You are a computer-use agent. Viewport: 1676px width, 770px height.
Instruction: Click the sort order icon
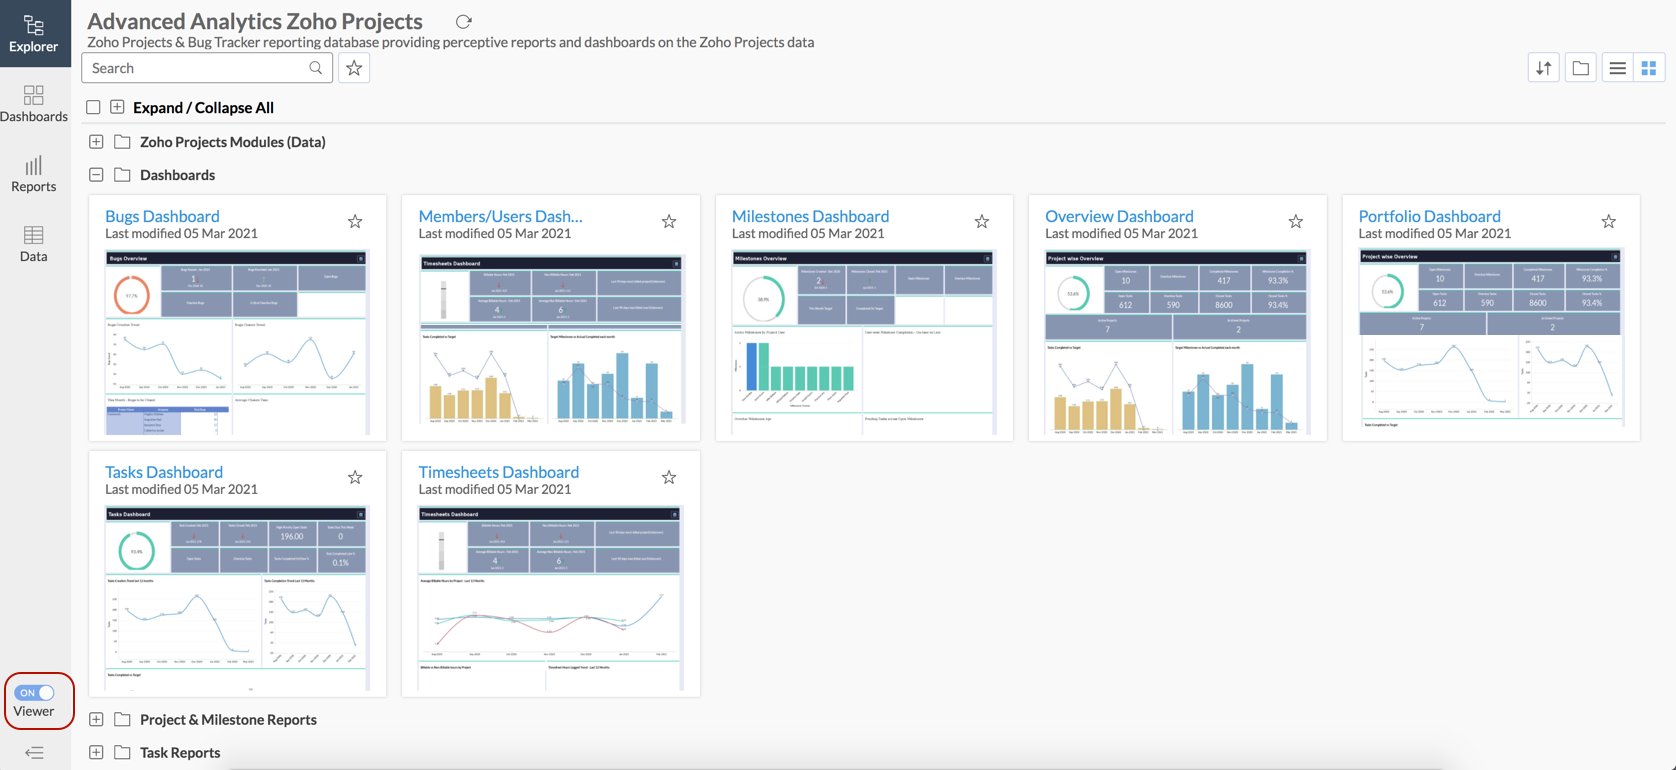coord(1544,68)
